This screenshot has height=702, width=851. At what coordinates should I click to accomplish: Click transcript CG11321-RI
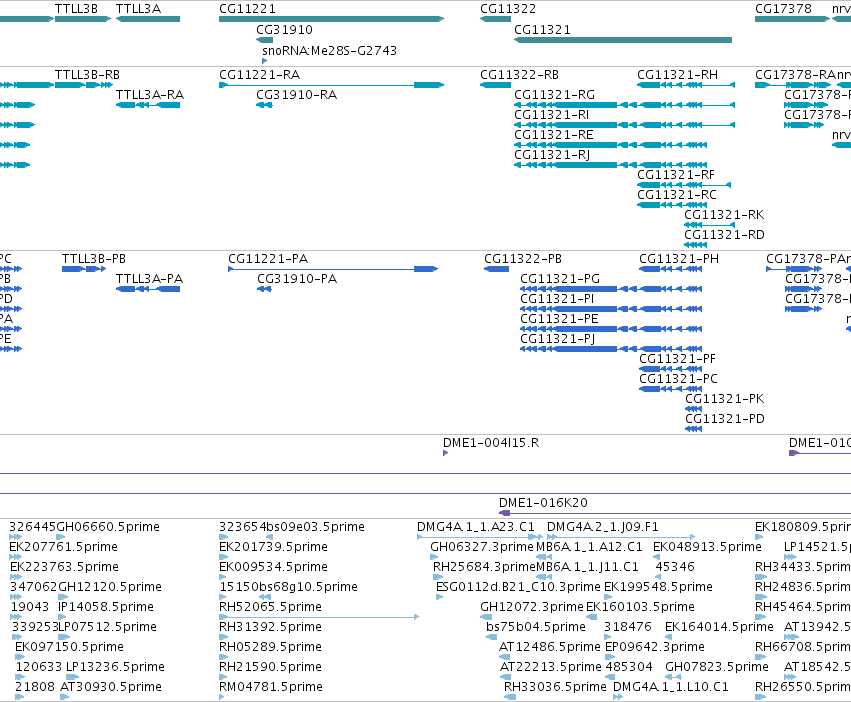[x=551, y=115]
